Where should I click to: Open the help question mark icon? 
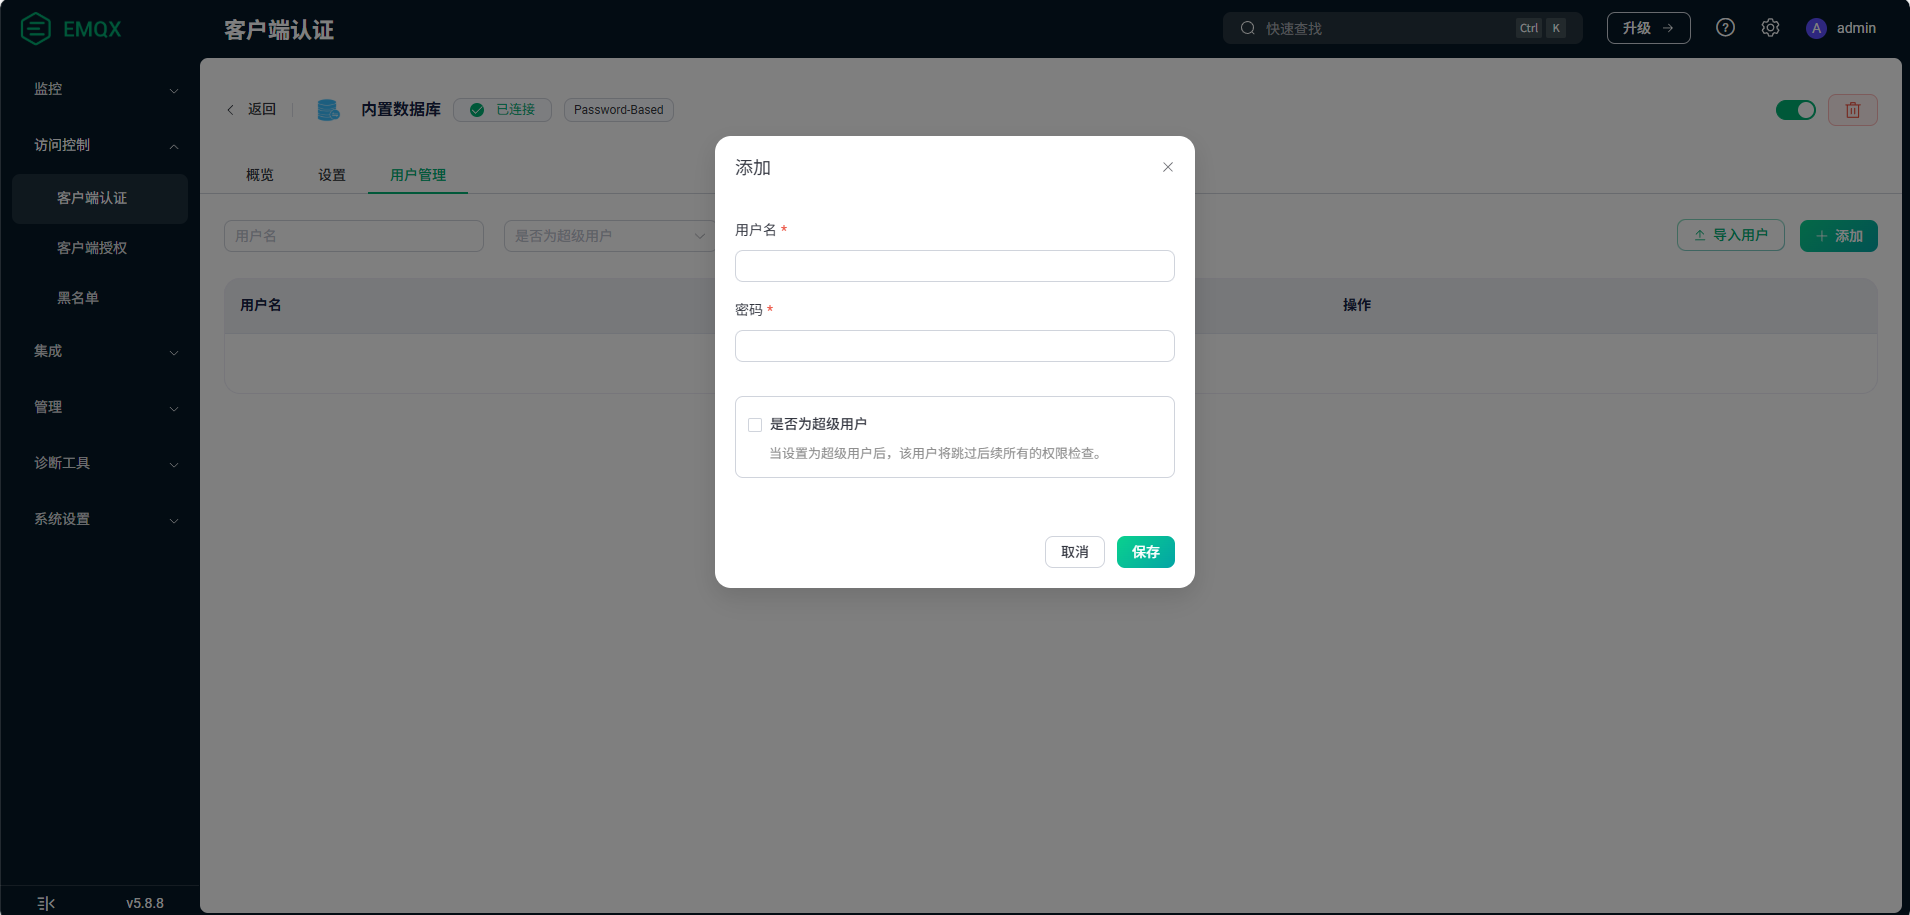(x=1725, y=28)
